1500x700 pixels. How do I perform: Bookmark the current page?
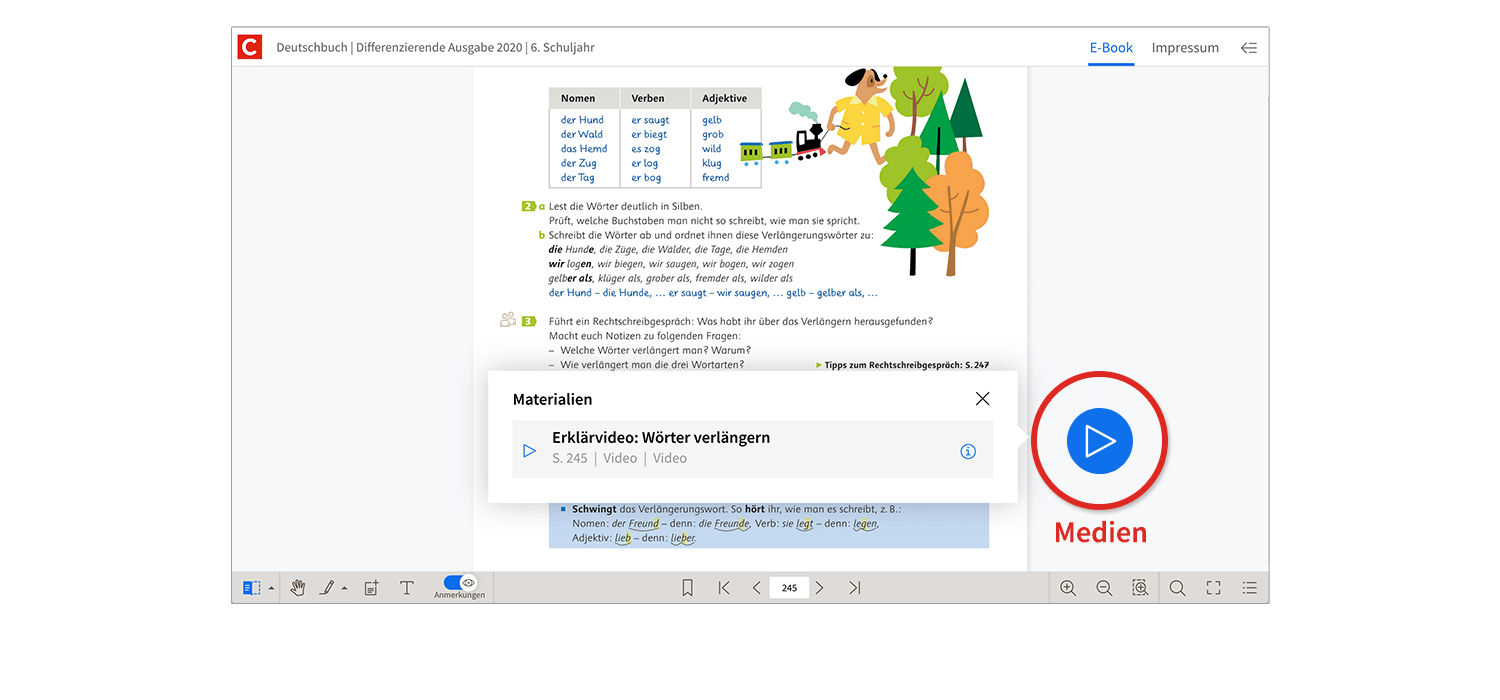[687, 588]
